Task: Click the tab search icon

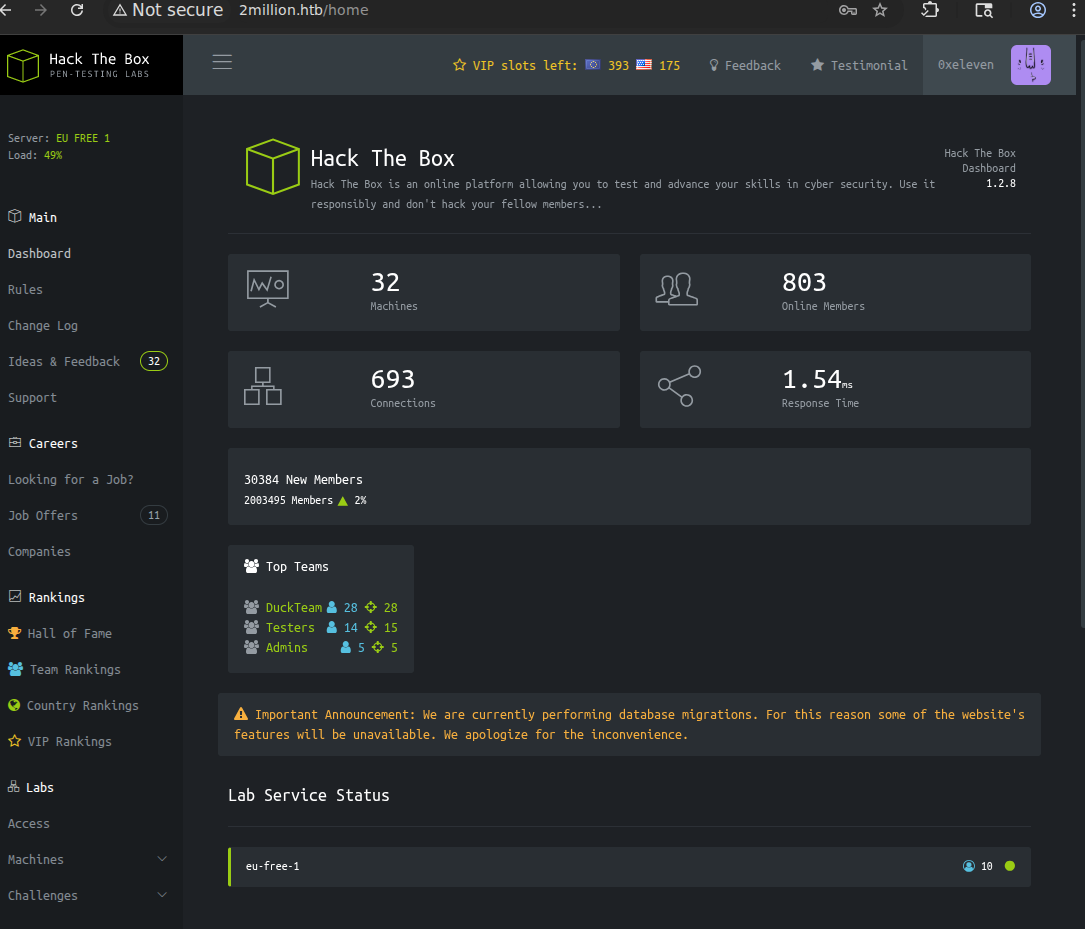Action: [983, 10]
